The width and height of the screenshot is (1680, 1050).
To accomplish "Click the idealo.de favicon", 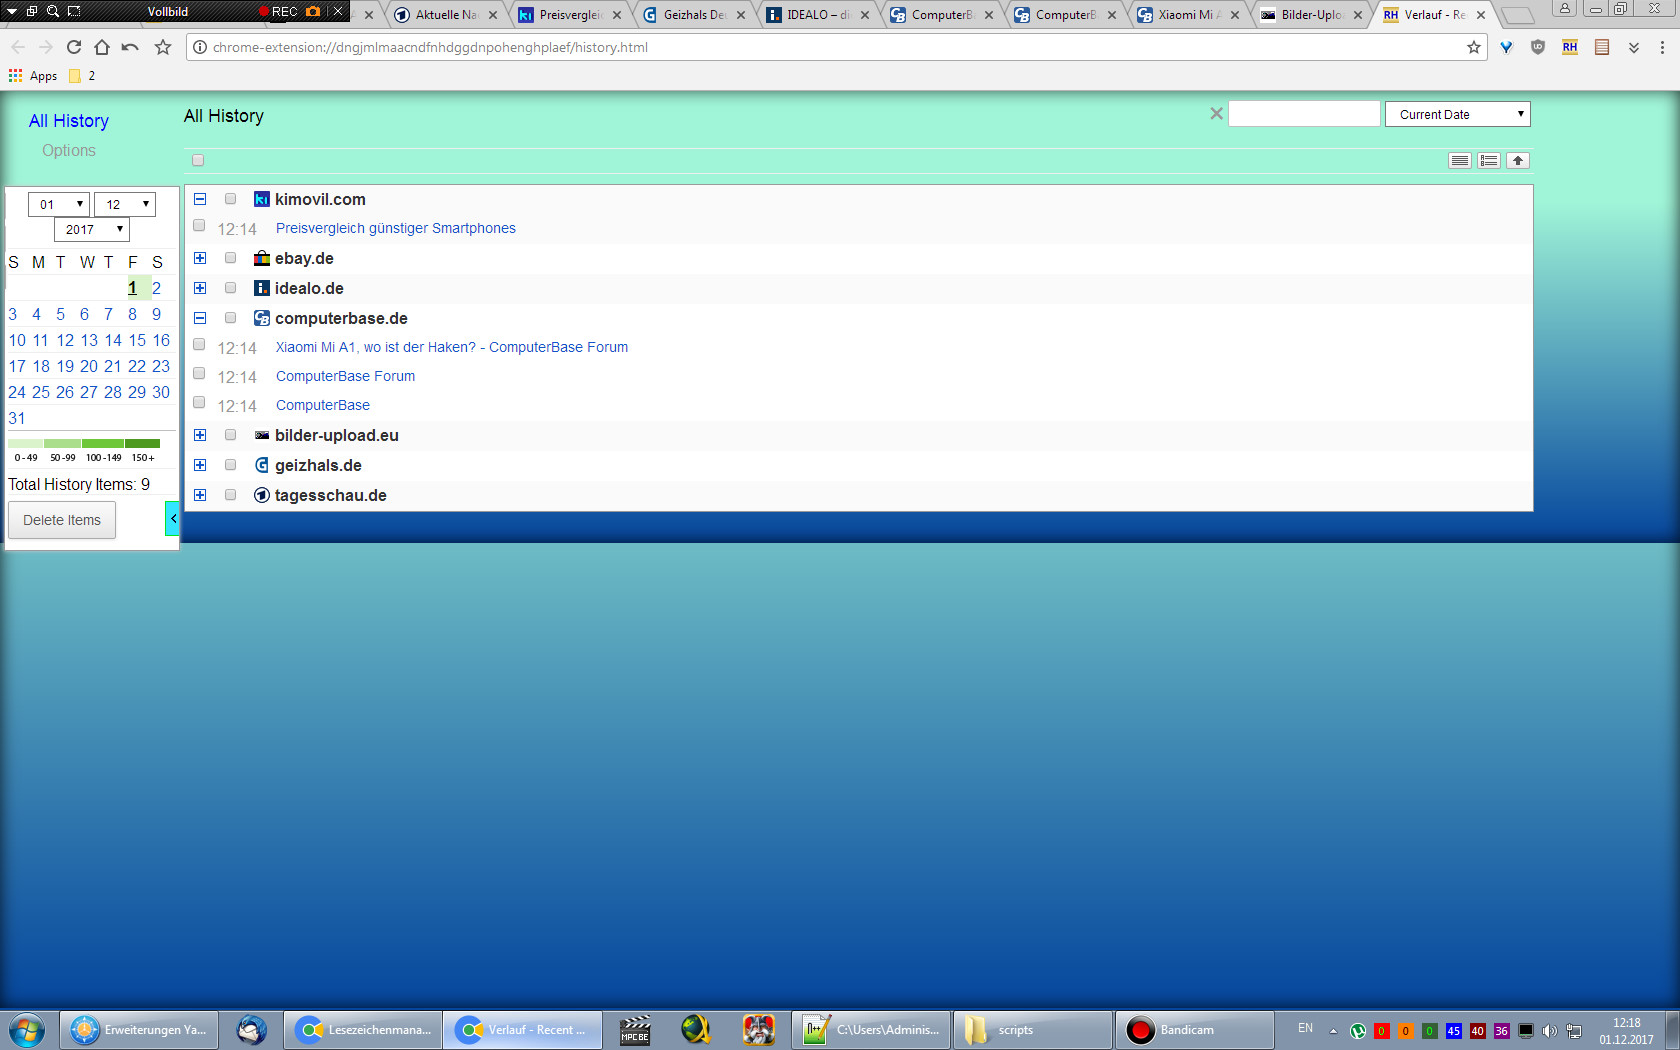I will (x=262, y=288).
